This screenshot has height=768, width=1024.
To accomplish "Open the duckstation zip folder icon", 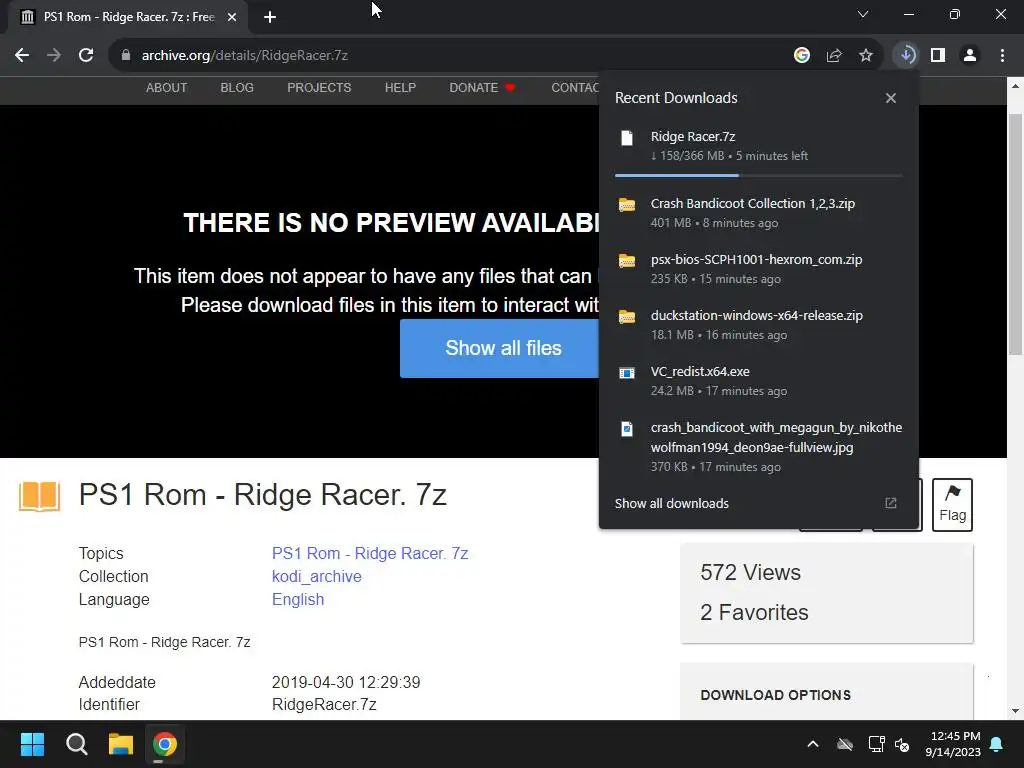I will point(627,317).
